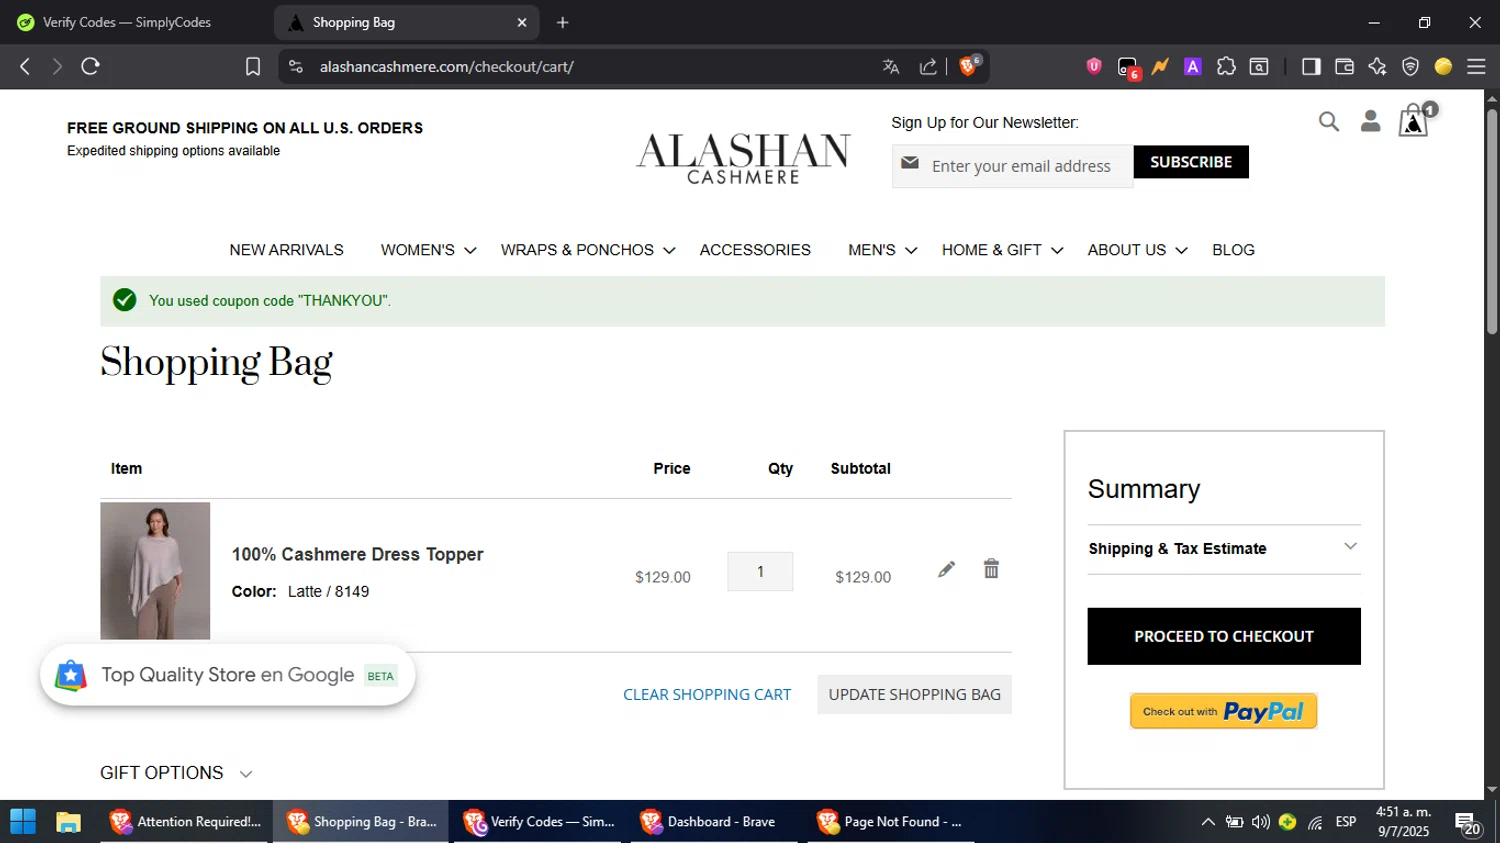This screenshot has width=1500, height=843.
Task: Share this page via share icon
Action: [x=928, y=66]
